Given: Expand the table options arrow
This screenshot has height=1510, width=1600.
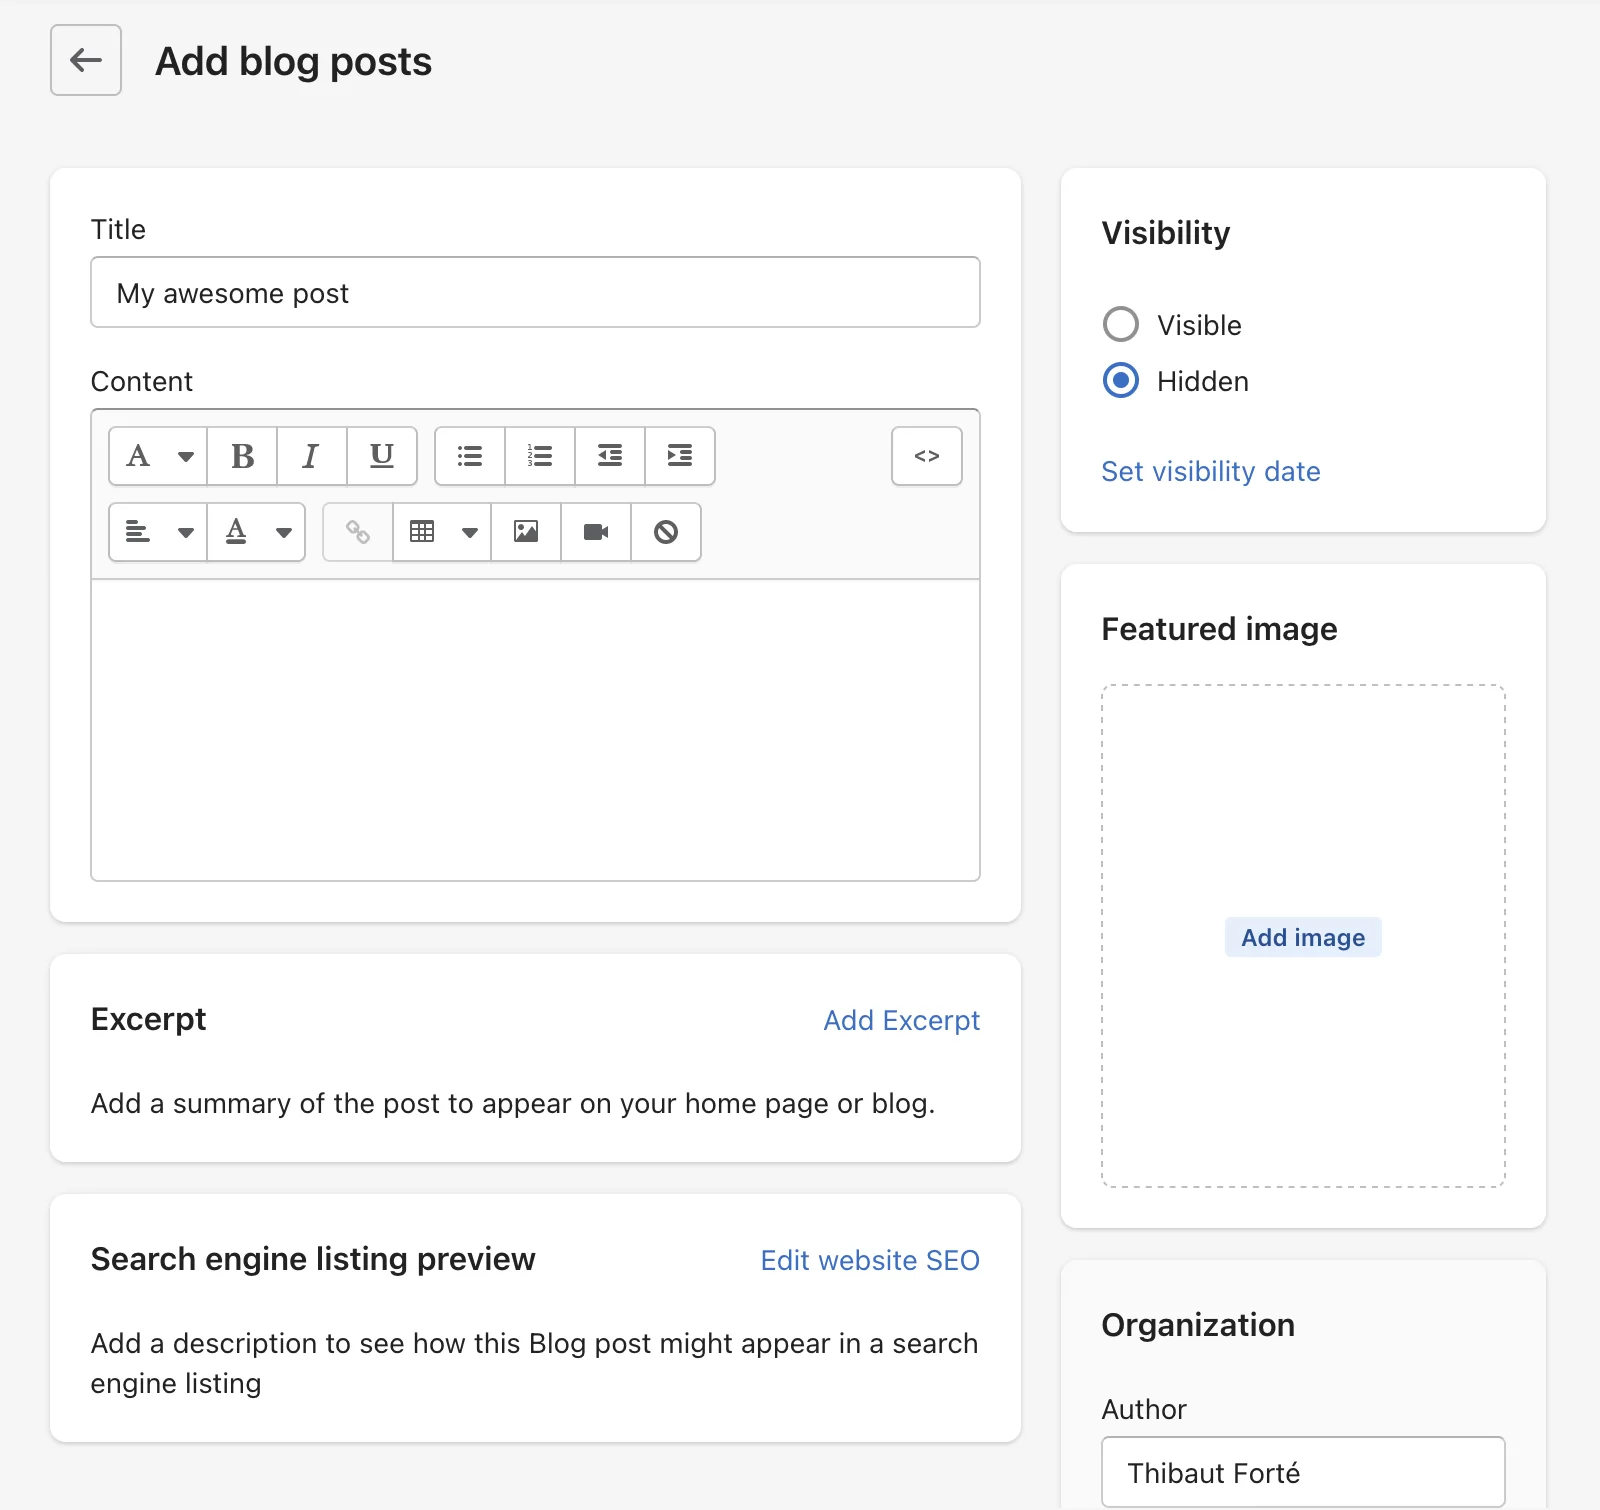Looking at the screenshot, I should point(470,532).
